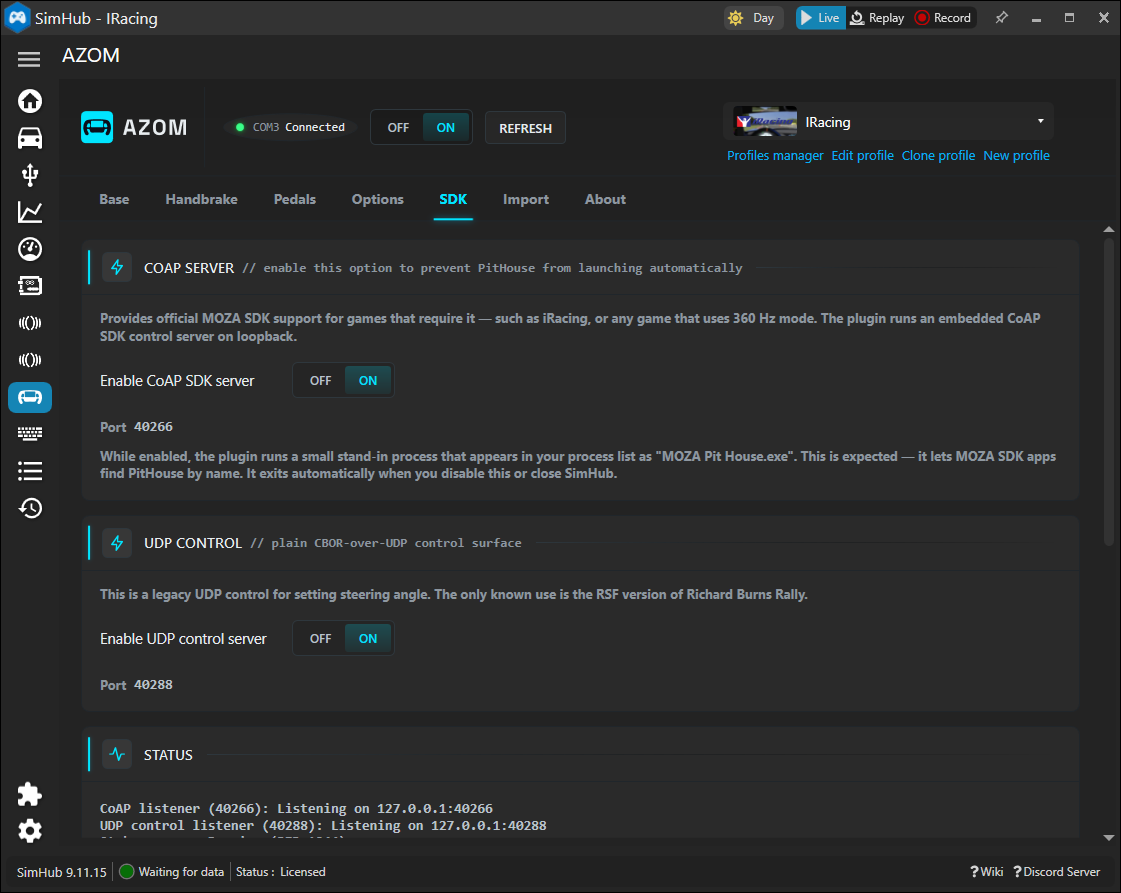Click the UDP control listener status line
Screen dimensions: 1121x893
323,825
